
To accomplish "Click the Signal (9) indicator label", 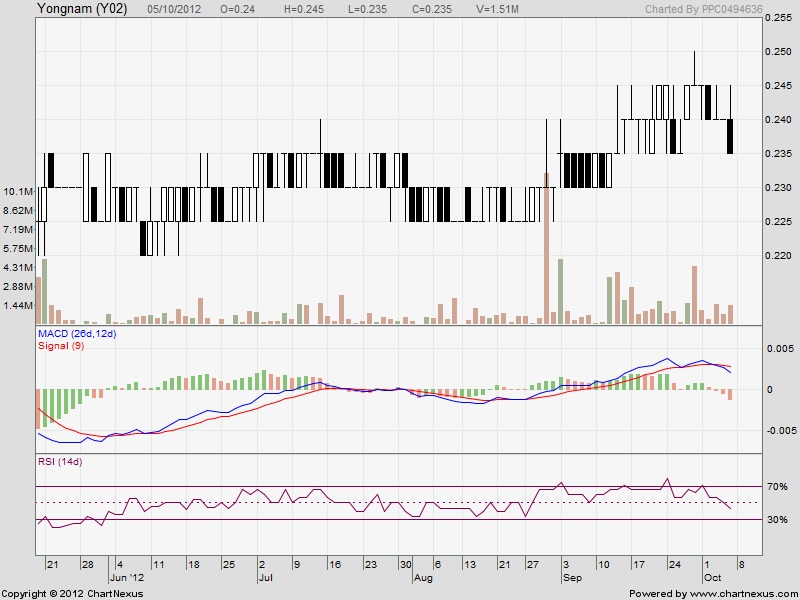I will pyautogui.click(x=61, y=346).
